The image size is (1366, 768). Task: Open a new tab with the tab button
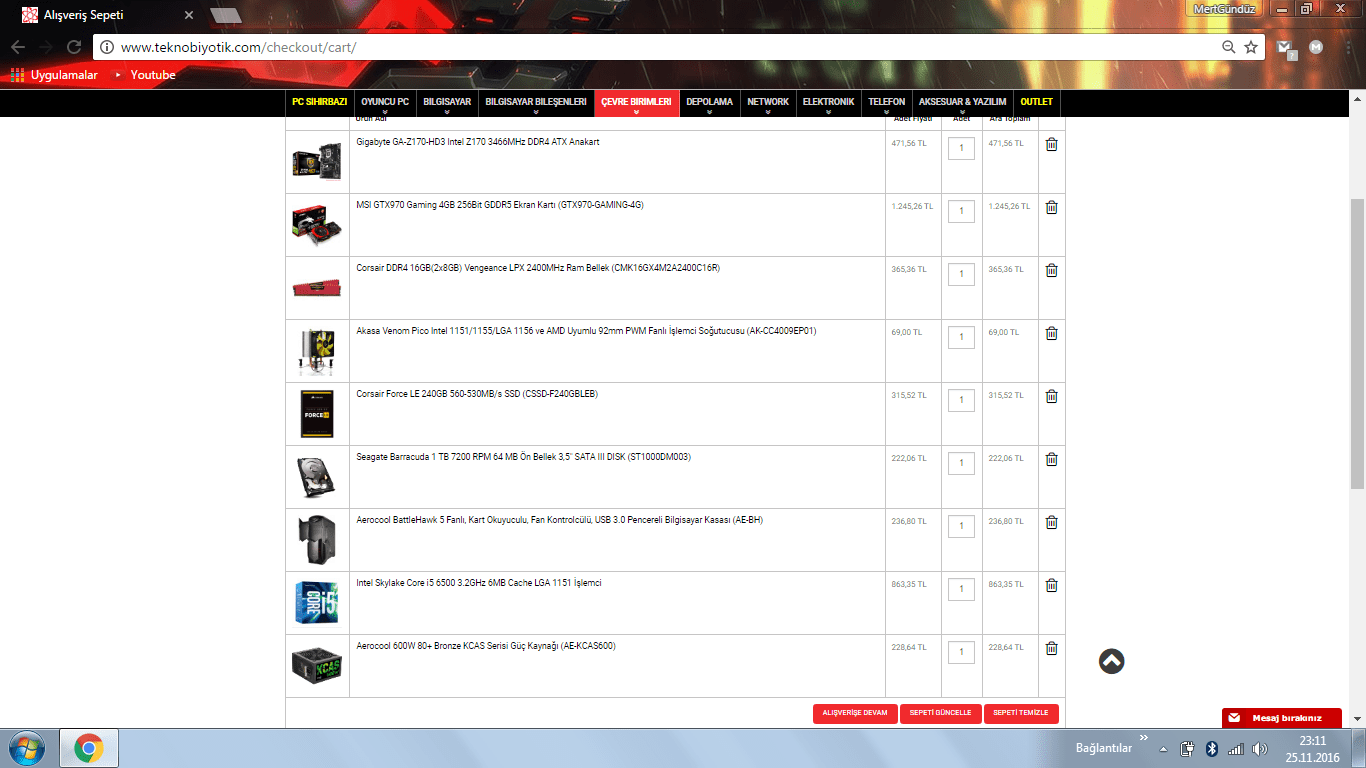(226, 16)
